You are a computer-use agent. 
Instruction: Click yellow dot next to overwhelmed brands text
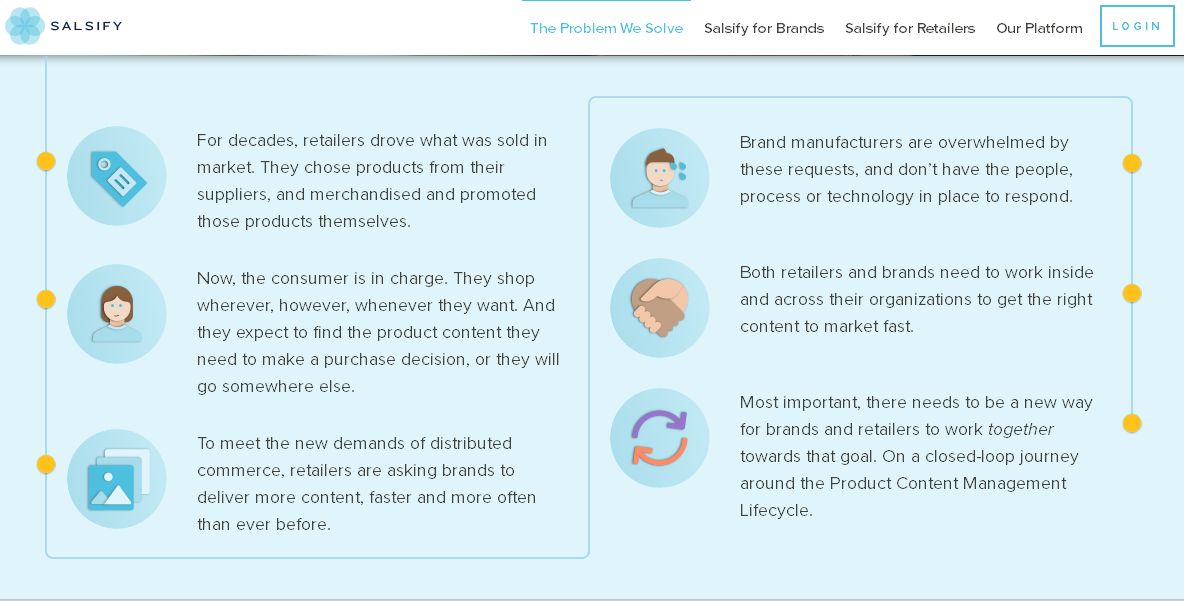tap(1132, 163)
